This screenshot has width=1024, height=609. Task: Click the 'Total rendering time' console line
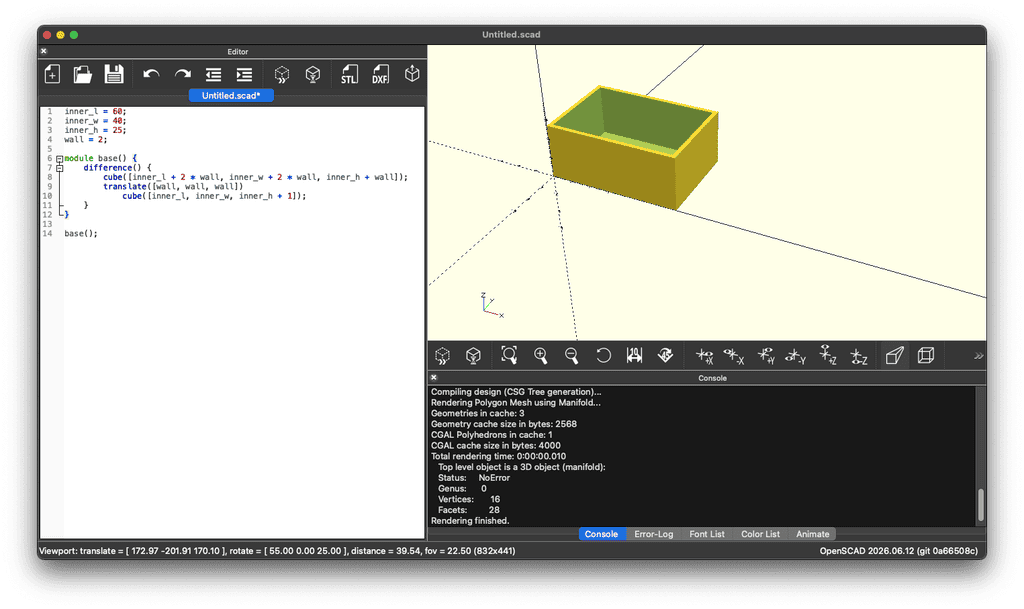499,456
